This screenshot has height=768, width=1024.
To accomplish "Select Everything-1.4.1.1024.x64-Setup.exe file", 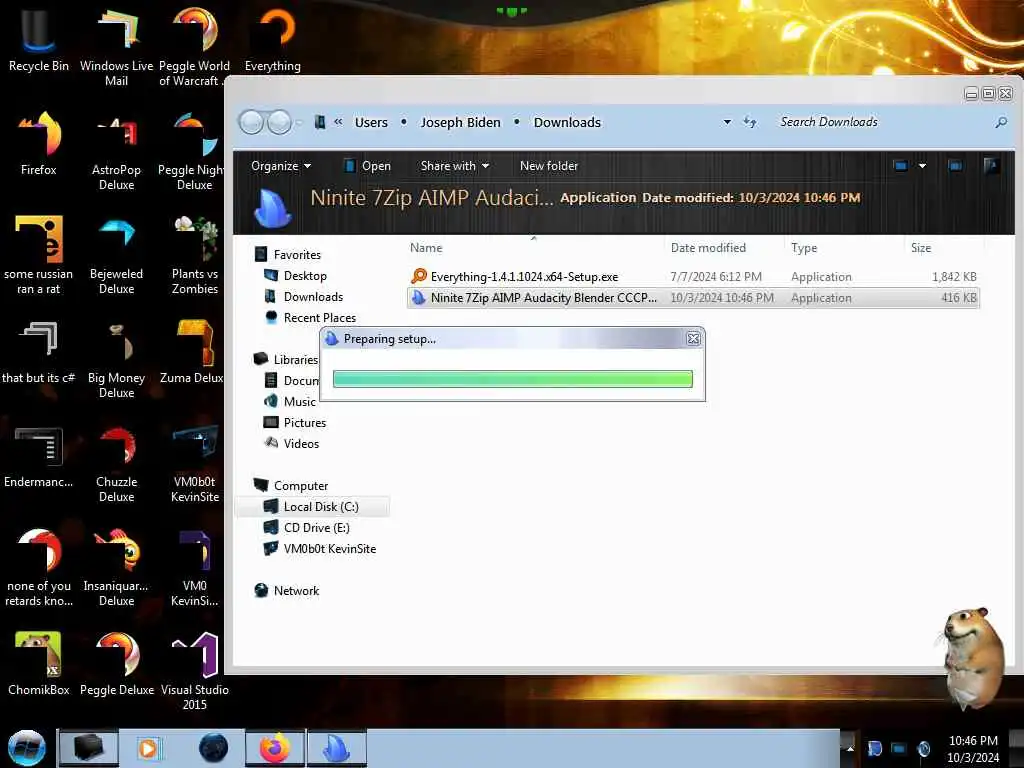I will coord(693,277).
